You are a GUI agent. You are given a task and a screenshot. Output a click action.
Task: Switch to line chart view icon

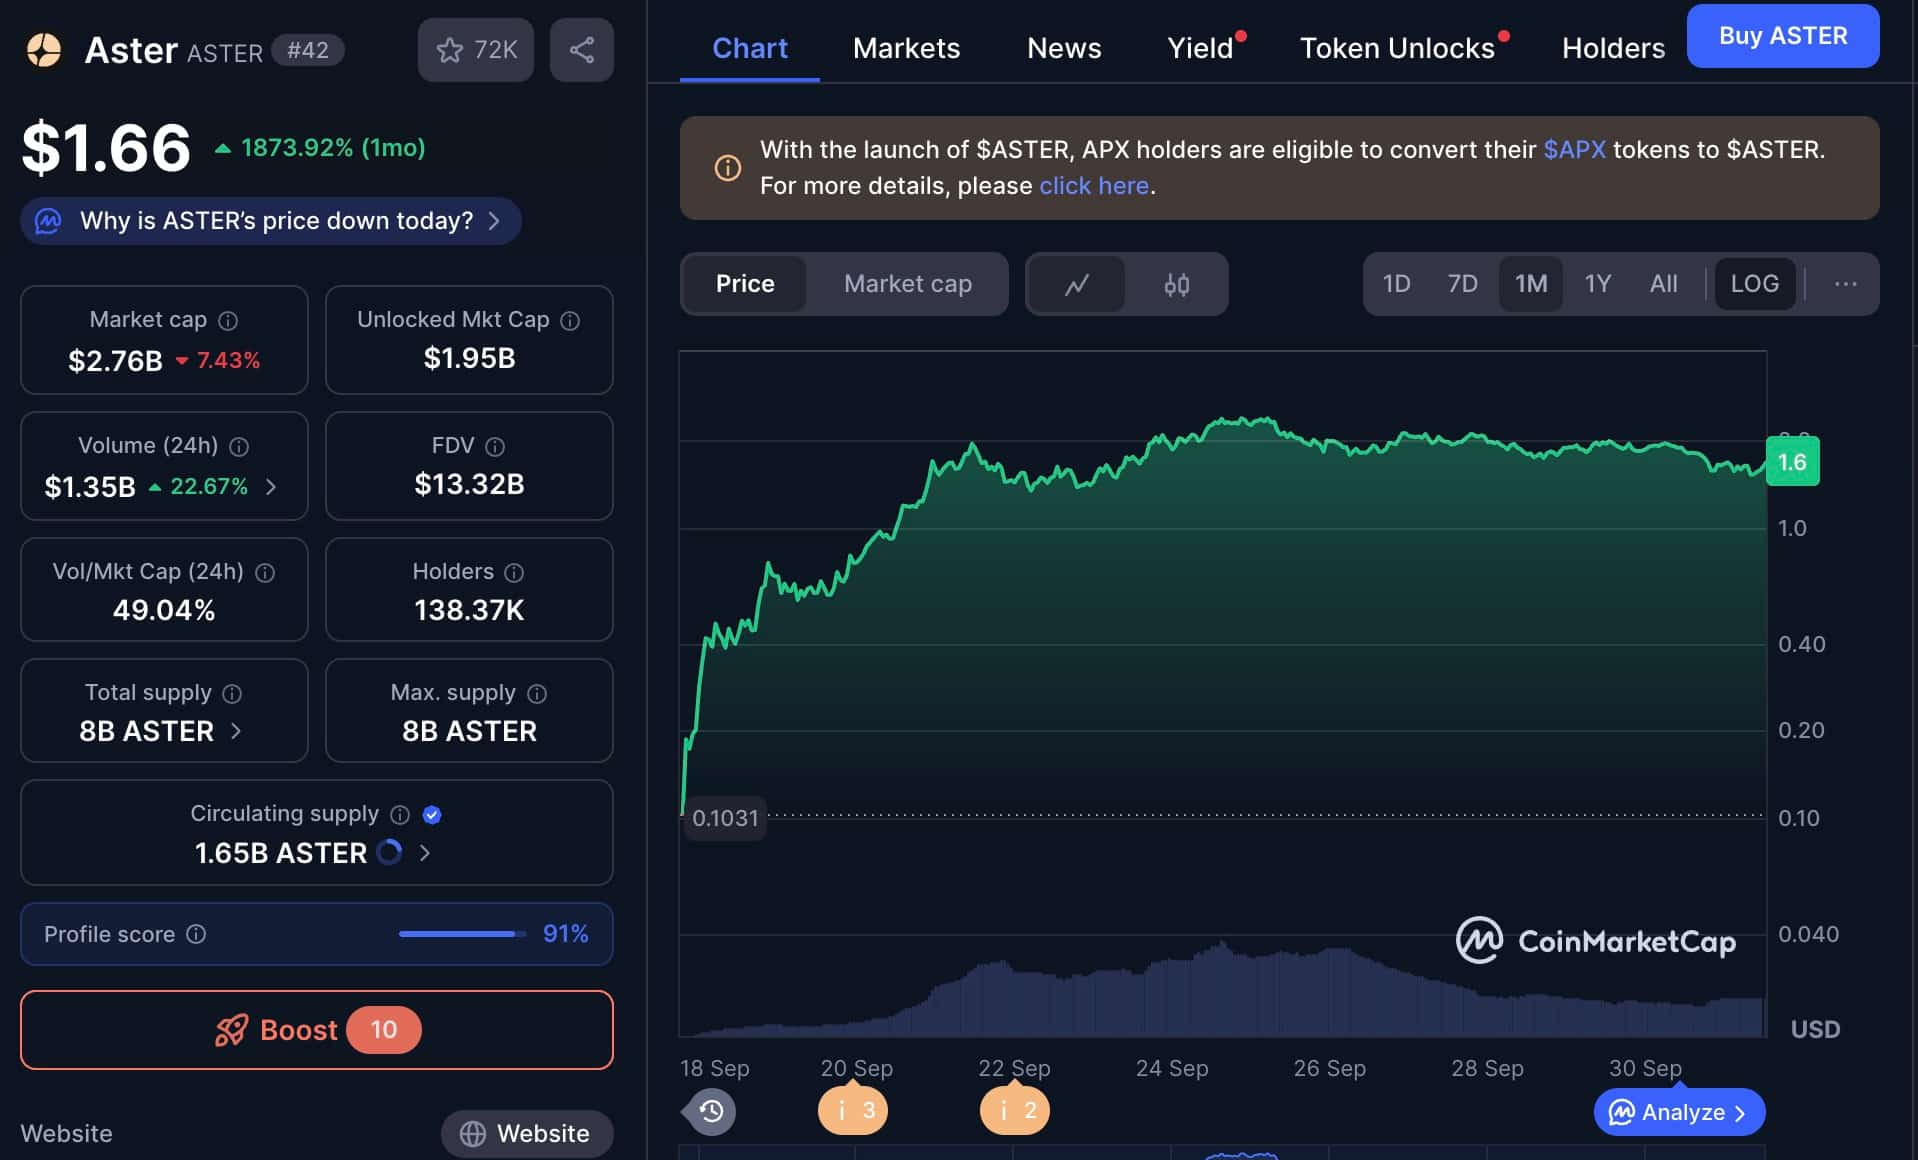(1076, 285)
